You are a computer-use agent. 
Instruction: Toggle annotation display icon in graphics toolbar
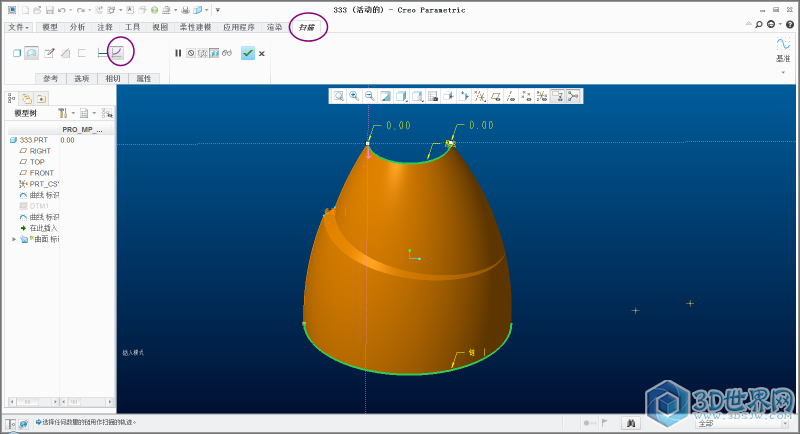tap(558, 96)
